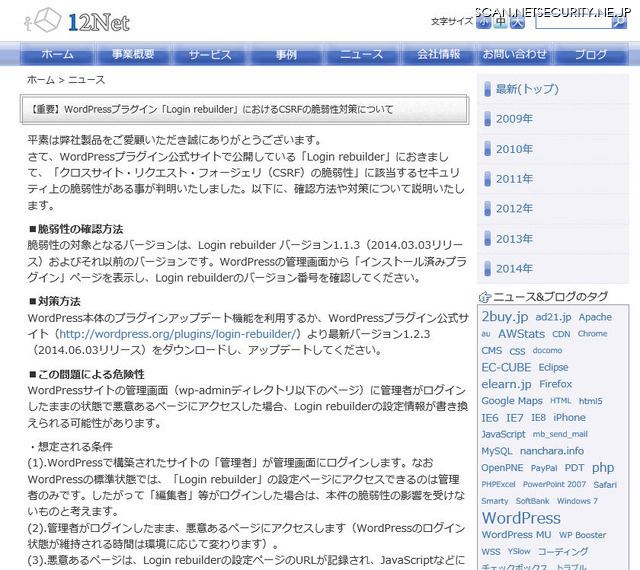This screenshot has height=570, width=640.
Task: Select the YSlow tag
Action: pyautogui.click(x=519, y=552)
